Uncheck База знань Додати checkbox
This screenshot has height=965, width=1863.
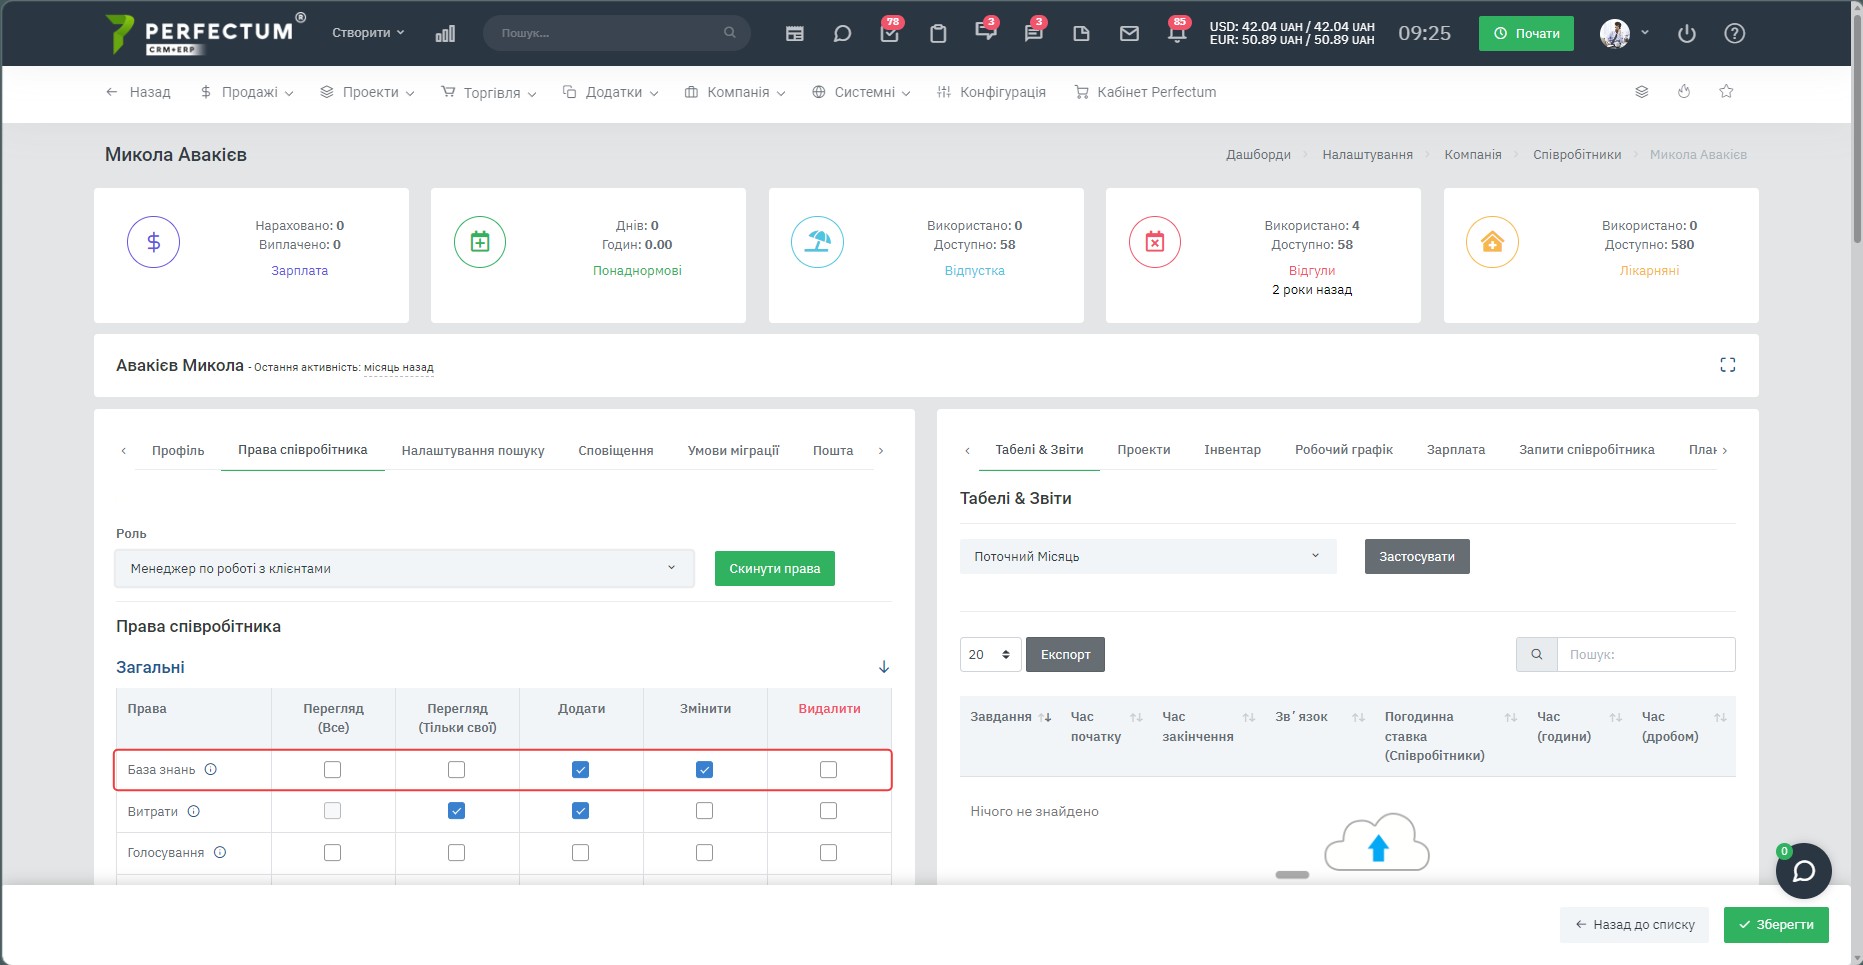[x=580, y=769]
